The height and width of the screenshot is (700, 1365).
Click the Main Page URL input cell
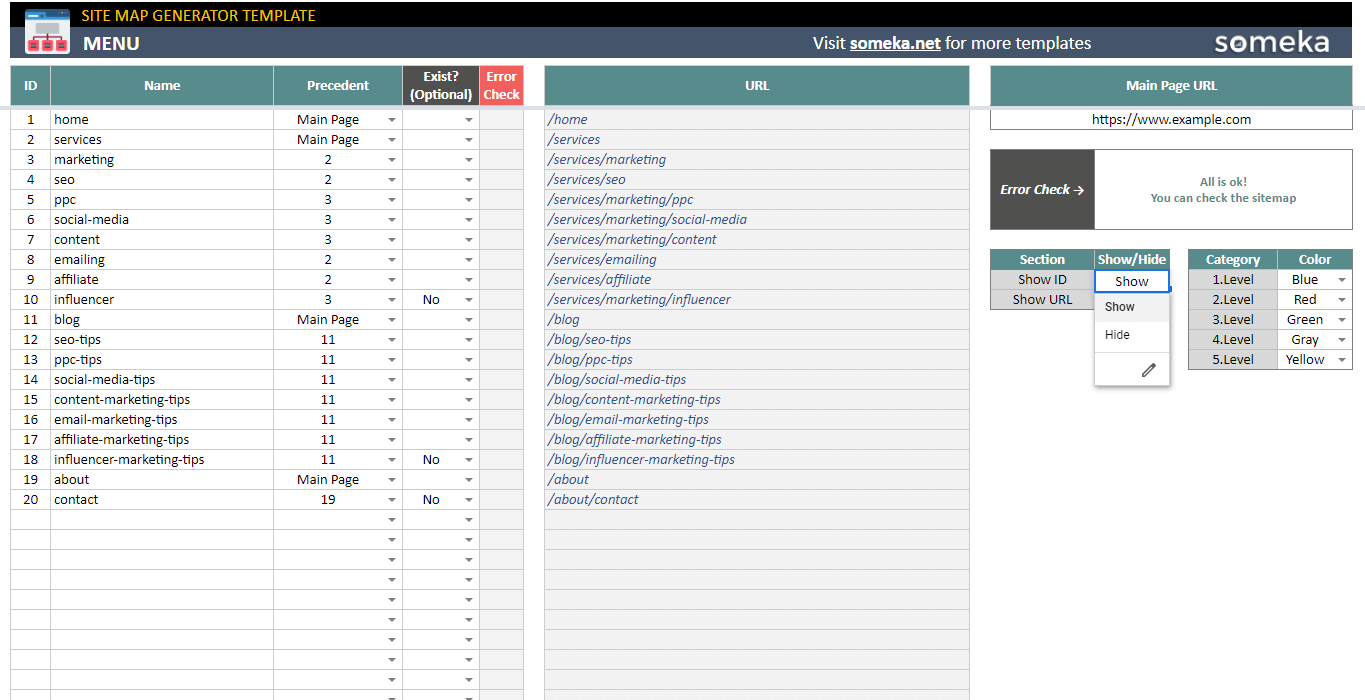(x=1170, y=120)
